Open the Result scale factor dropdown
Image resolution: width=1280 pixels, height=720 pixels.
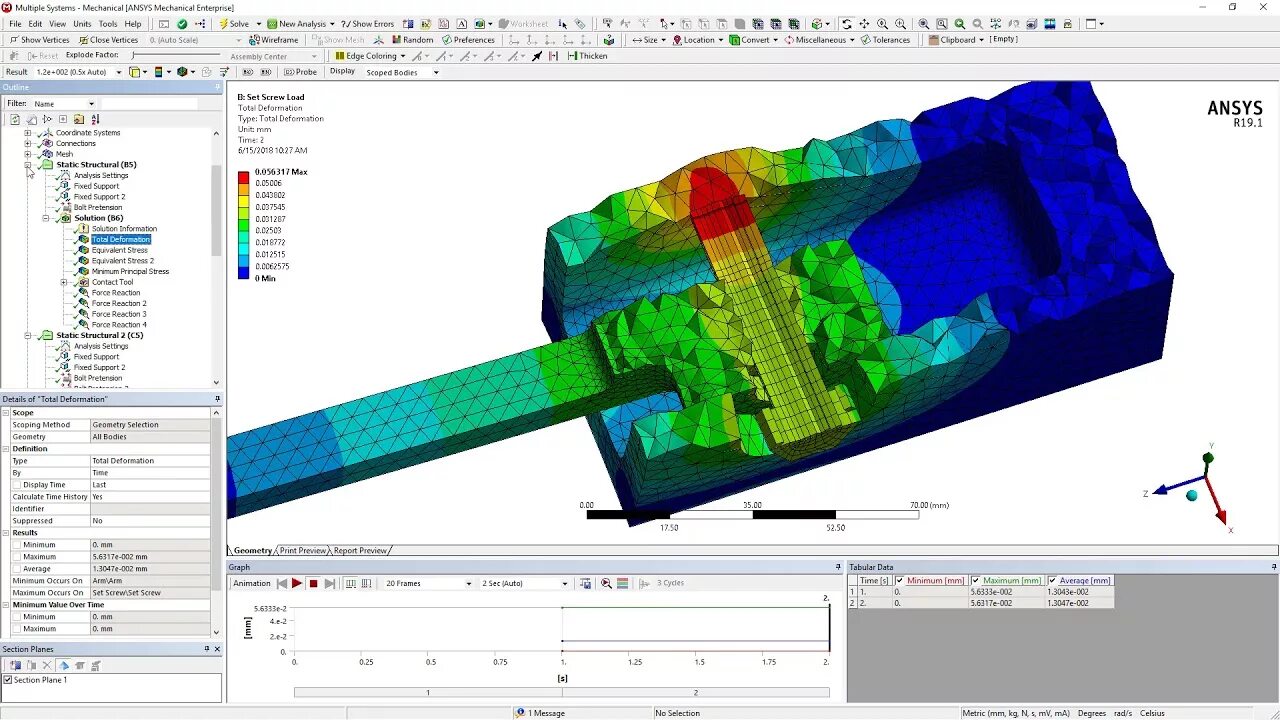(x=119, y=72)
